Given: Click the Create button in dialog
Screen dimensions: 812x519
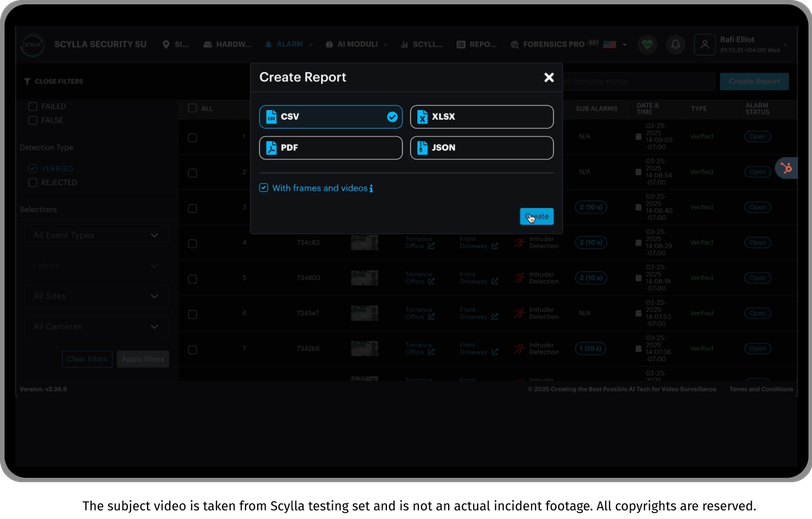Looking at the screenshot, I should pyautogui.click(x=536, y=217).
